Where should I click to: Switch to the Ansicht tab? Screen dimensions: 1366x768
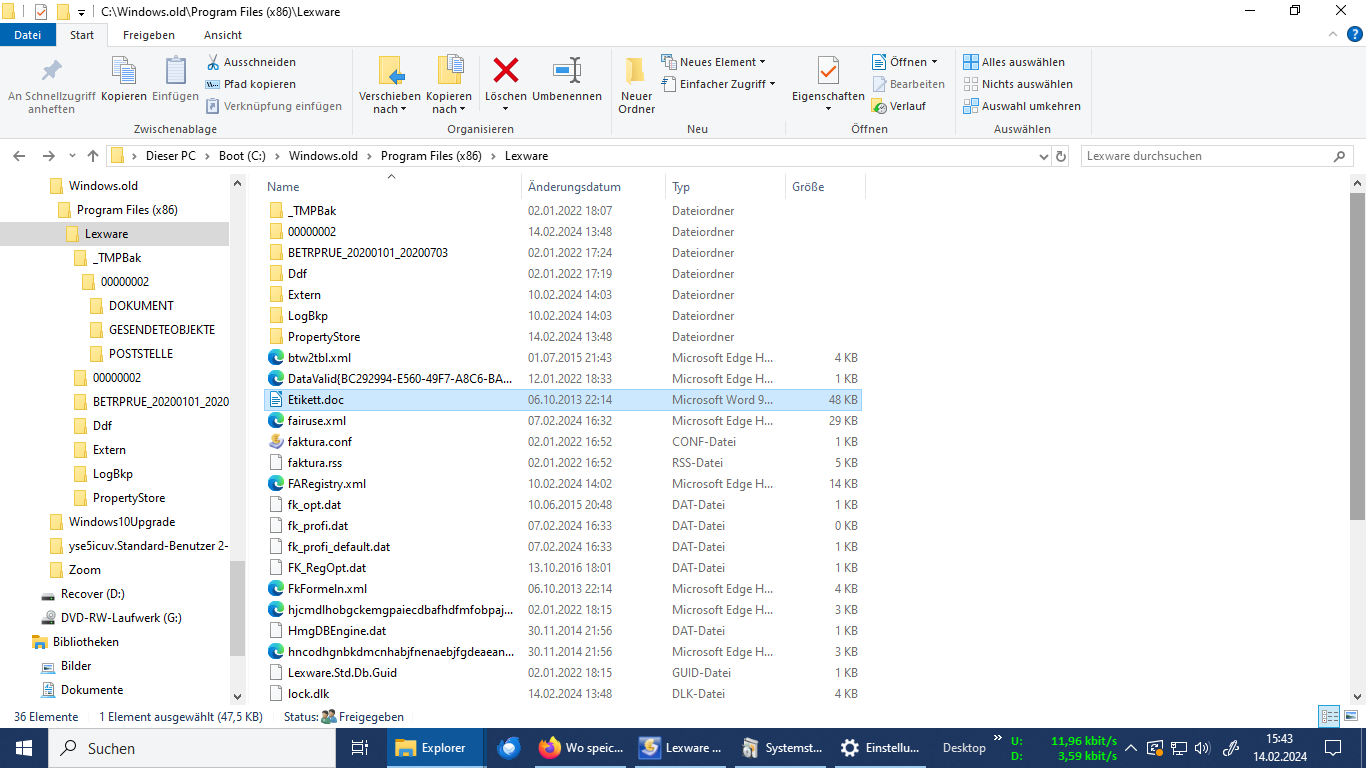tap(223, 35)
